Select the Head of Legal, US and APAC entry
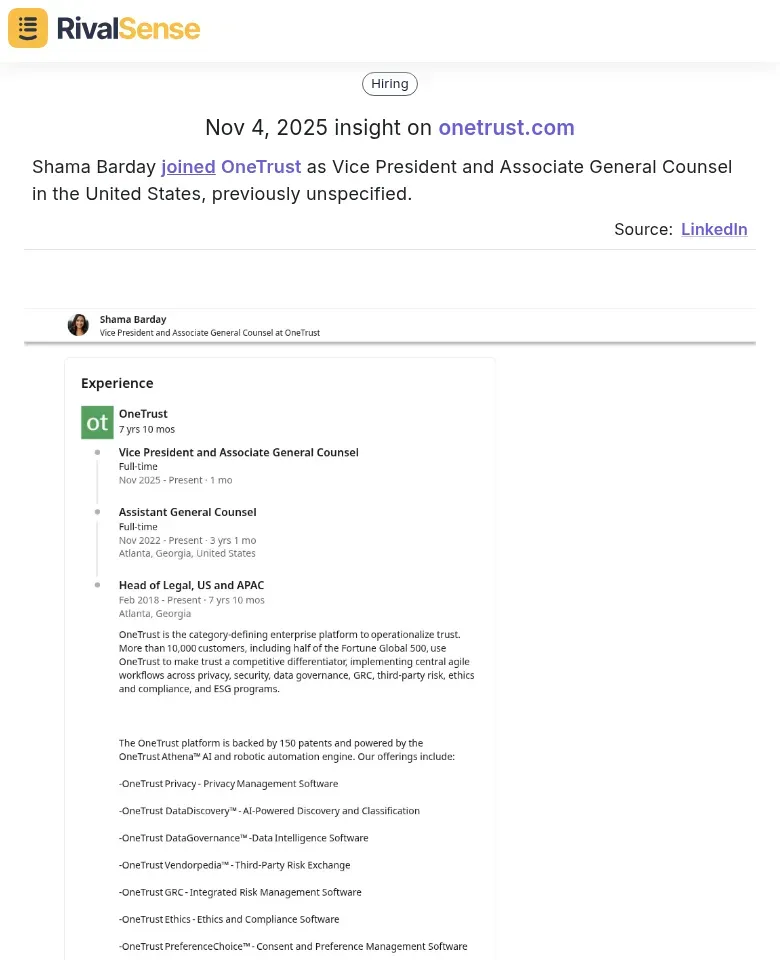Image resolution: width=780 pixels, height=960 pixels. click(191, 585)
